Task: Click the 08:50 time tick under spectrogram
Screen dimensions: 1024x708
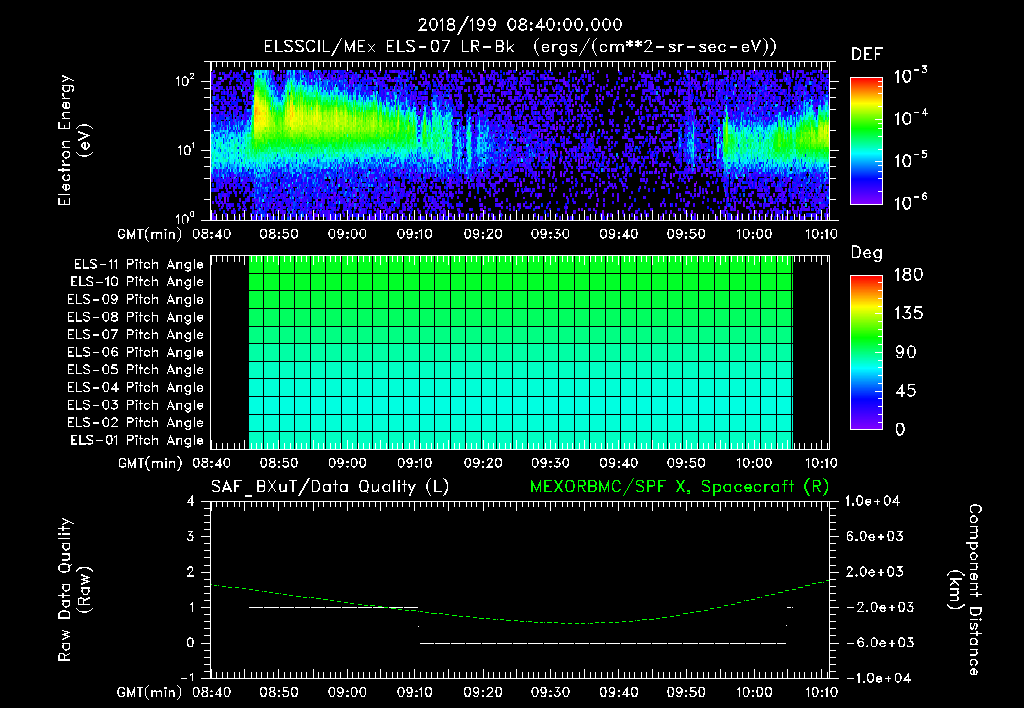Action: [279, 234]
